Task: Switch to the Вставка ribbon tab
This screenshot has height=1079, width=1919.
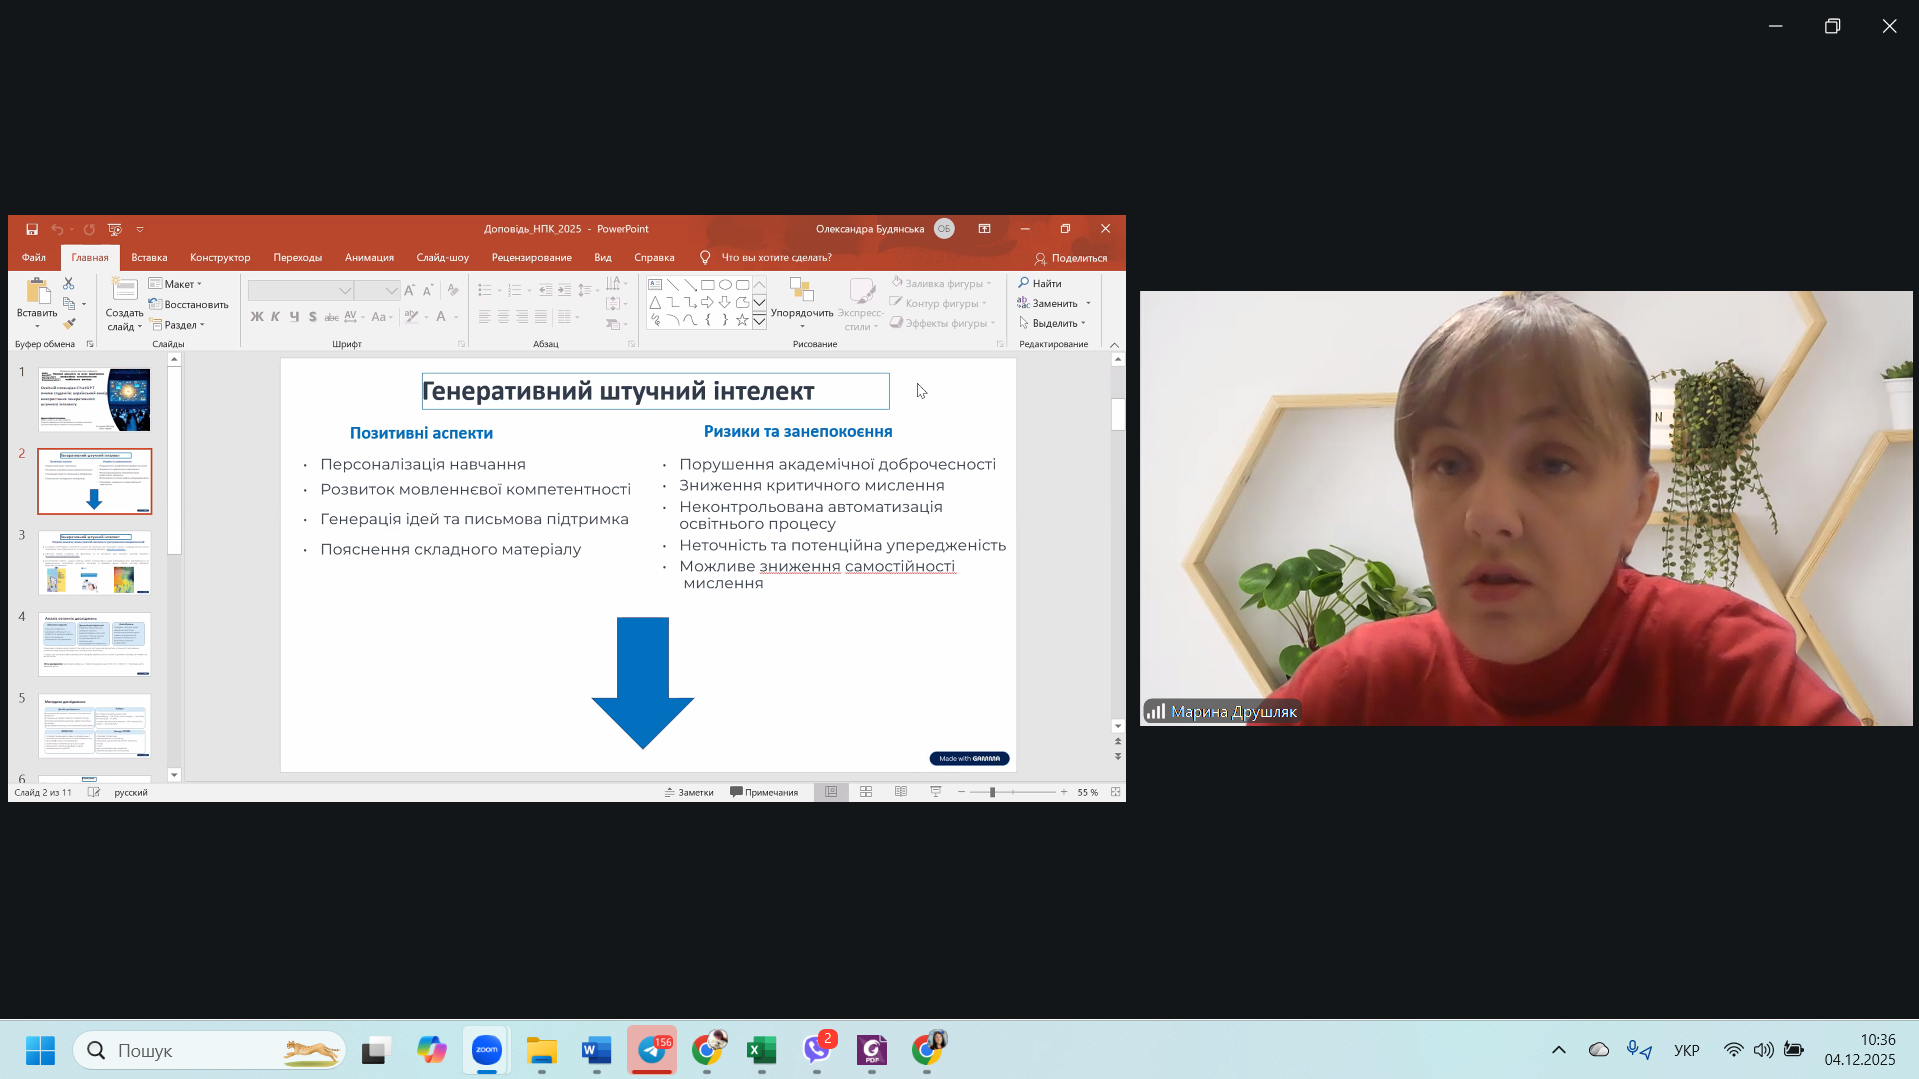Action: pos(149,258)
